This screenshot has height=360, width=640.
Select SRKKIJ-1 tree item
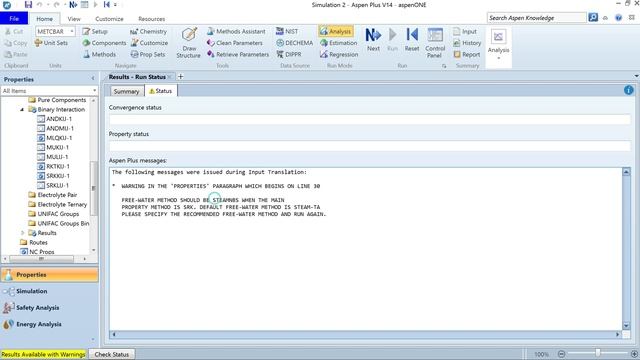click(x=53, y=176)
